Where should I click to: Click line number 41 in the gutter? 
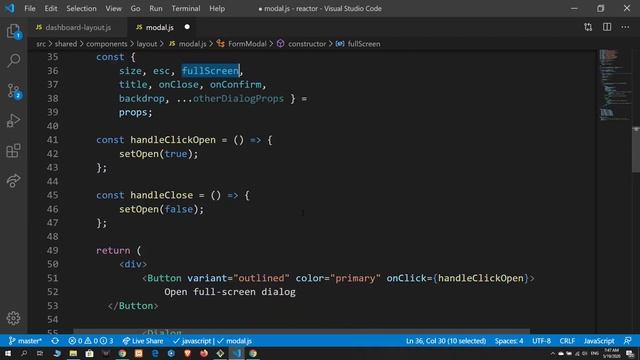pyautogui.click(x=52, y=140)
